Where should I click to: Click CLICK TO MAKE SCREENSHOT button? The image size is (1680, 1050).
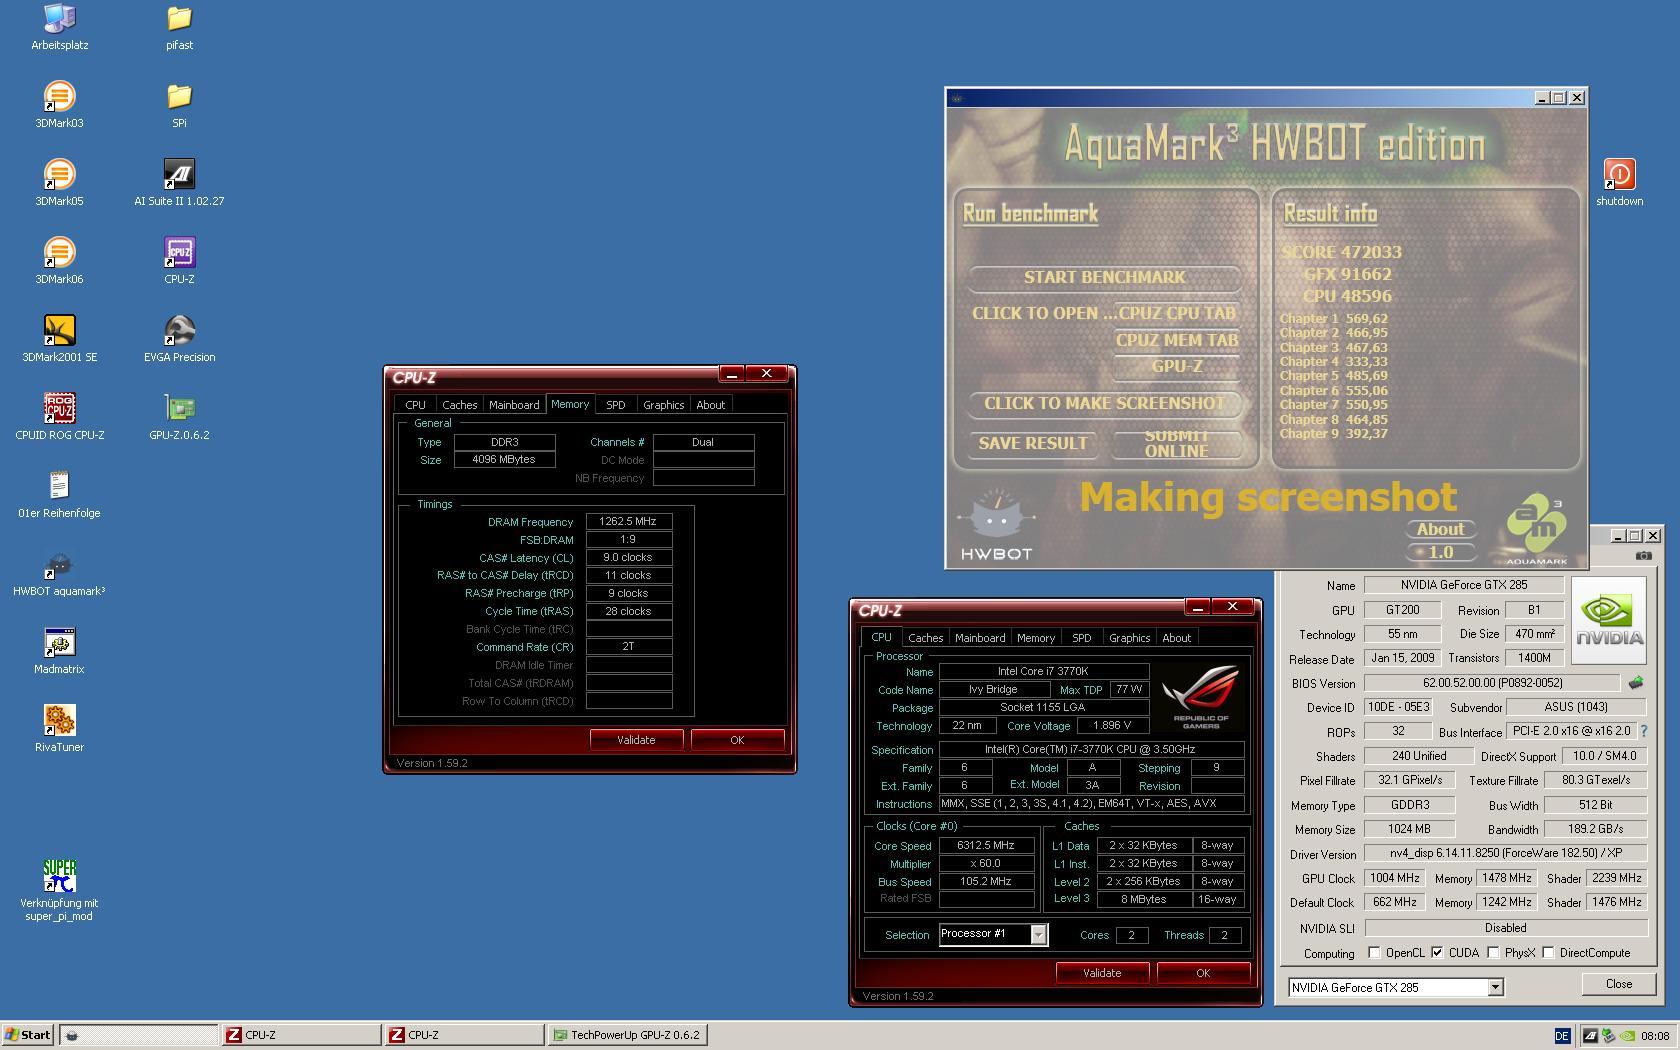(x=1105, y=403)
